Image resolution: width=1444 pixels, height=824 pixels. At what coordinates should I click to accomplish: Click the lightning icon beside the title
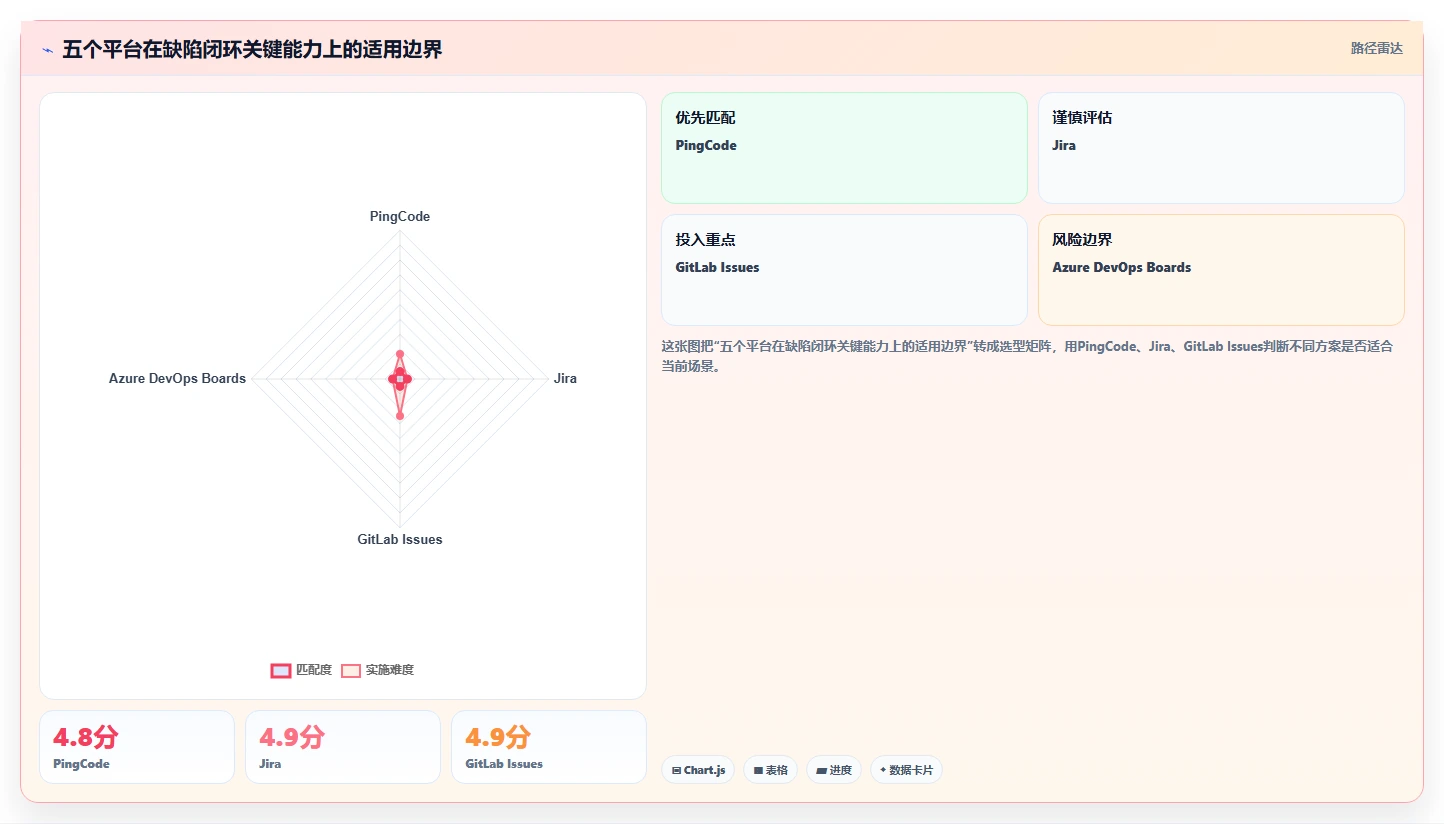pyautogui.click(x=47, y=50)
